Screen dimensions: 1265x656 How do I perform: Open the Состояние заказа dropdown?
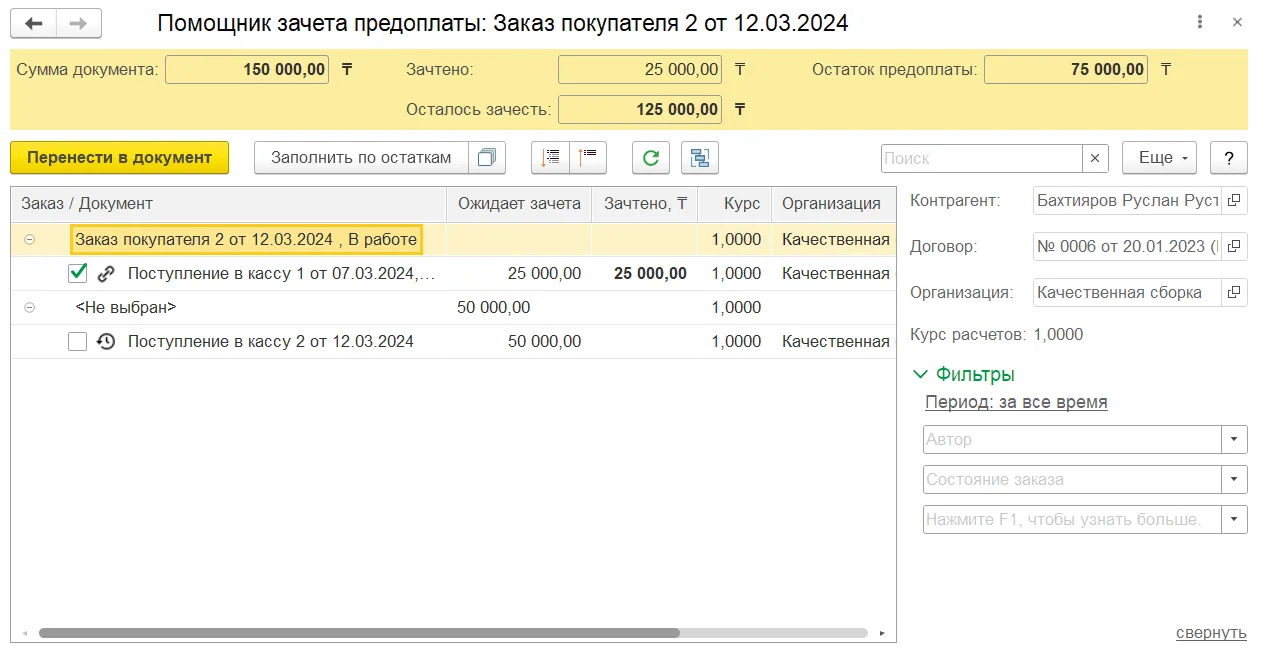pos(1234,479)
